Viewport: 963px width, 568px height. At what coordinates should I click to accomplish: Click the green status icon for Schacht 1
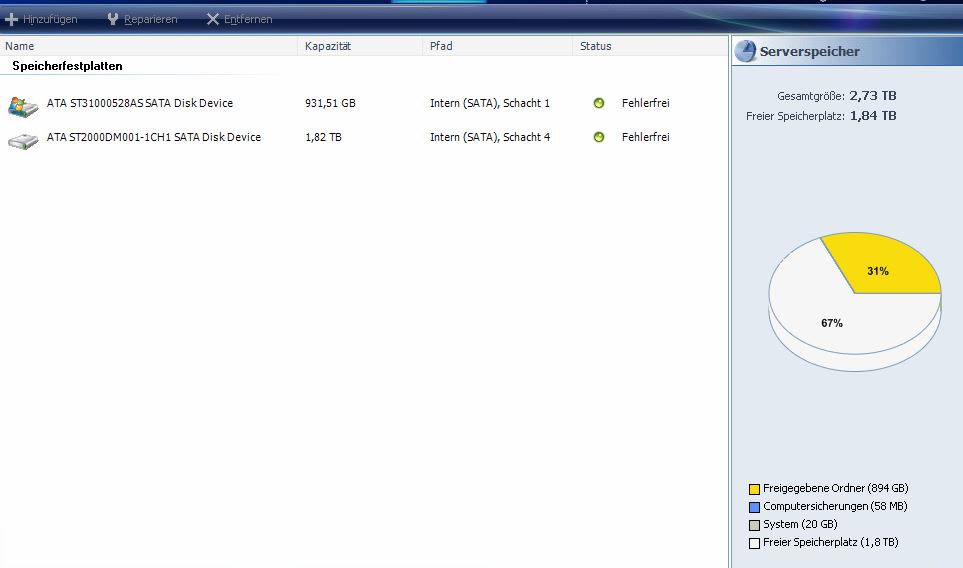pos(599,103)
